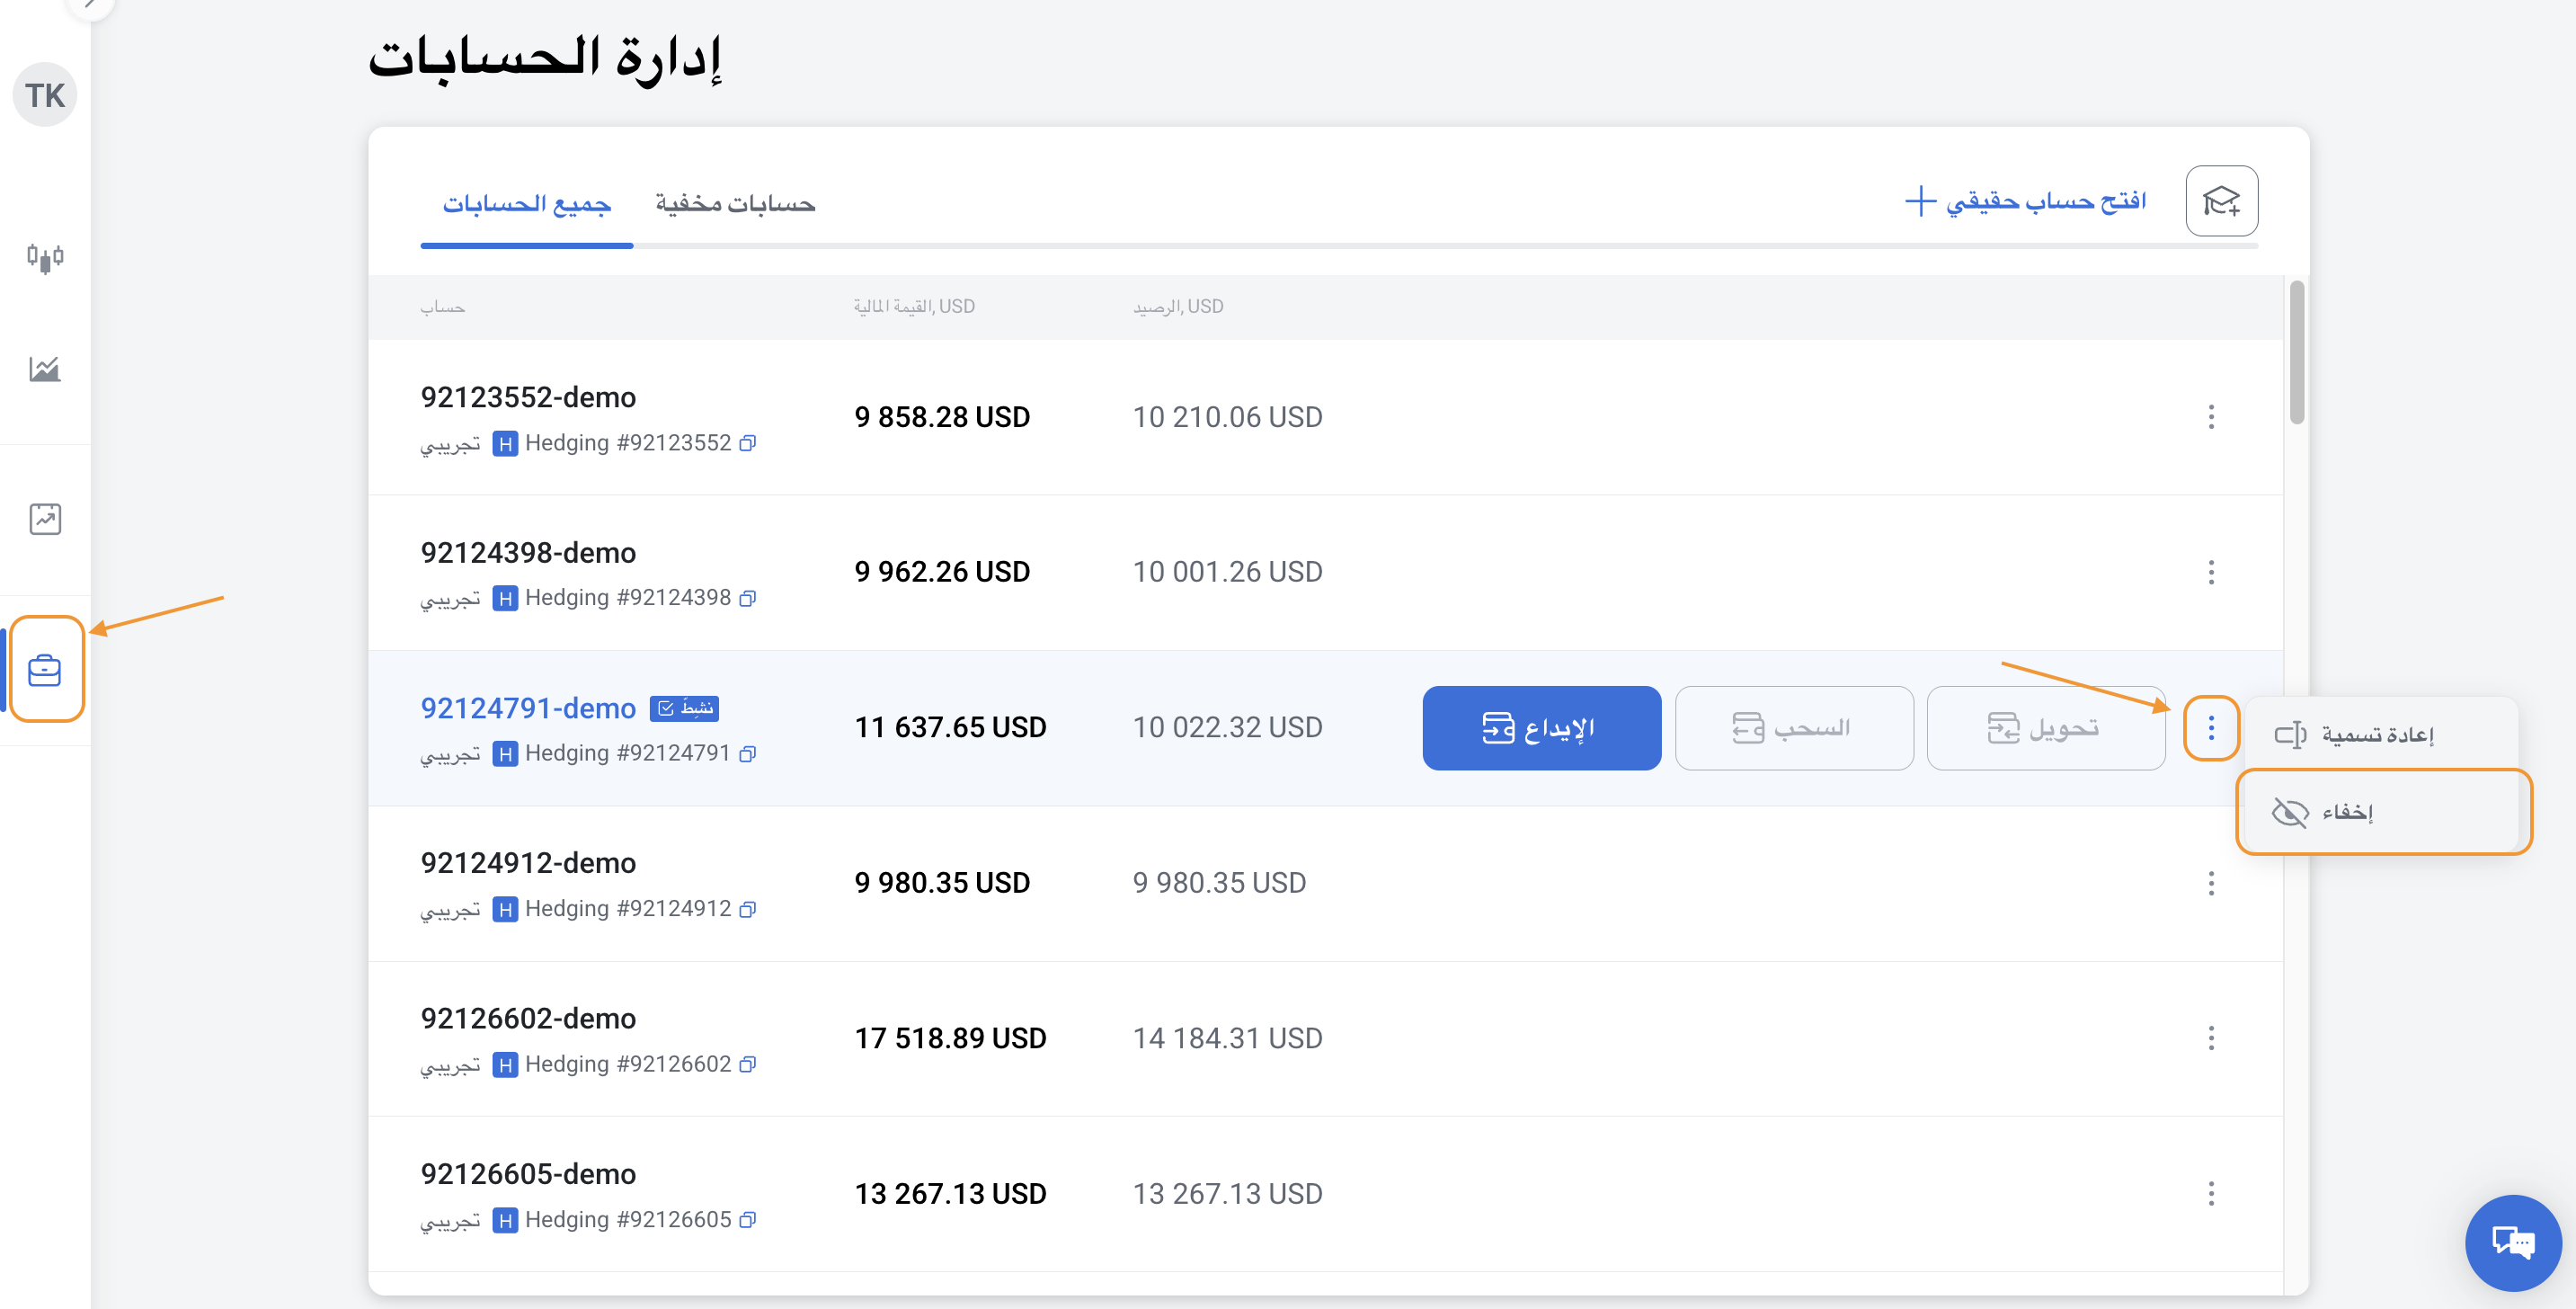Switch to حسابات مخفية hidden accounts tab
Image resolution: width=2576 pixels, height=1309 pixels.
point(735,204)
